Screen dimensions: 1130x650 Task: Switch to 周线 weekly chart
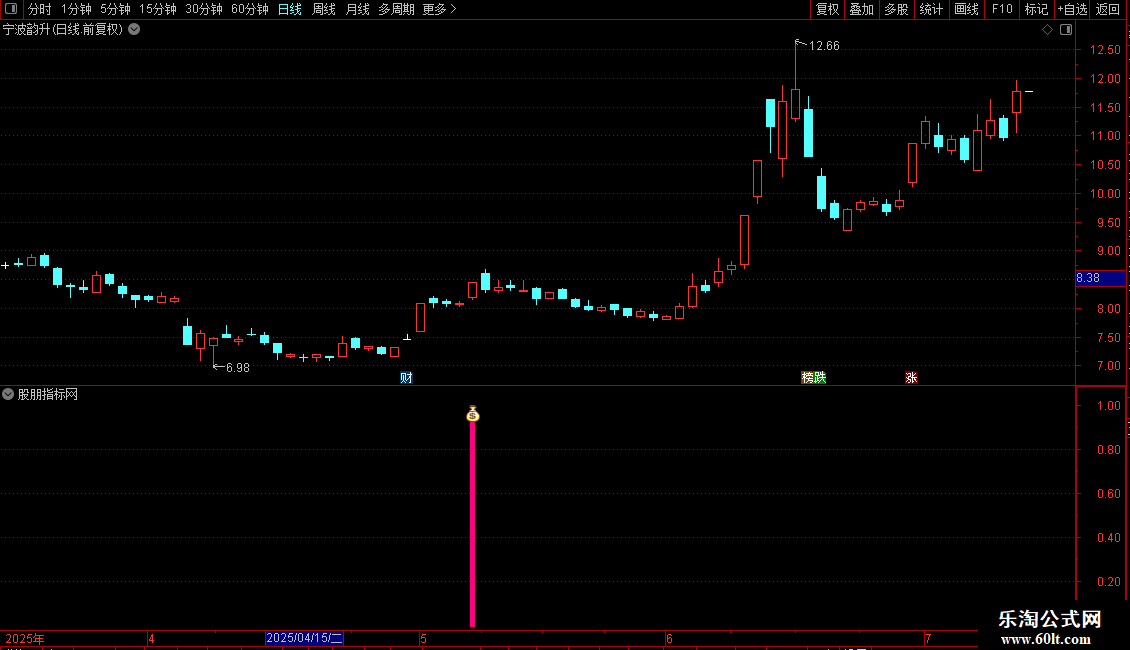coord(324,9)
